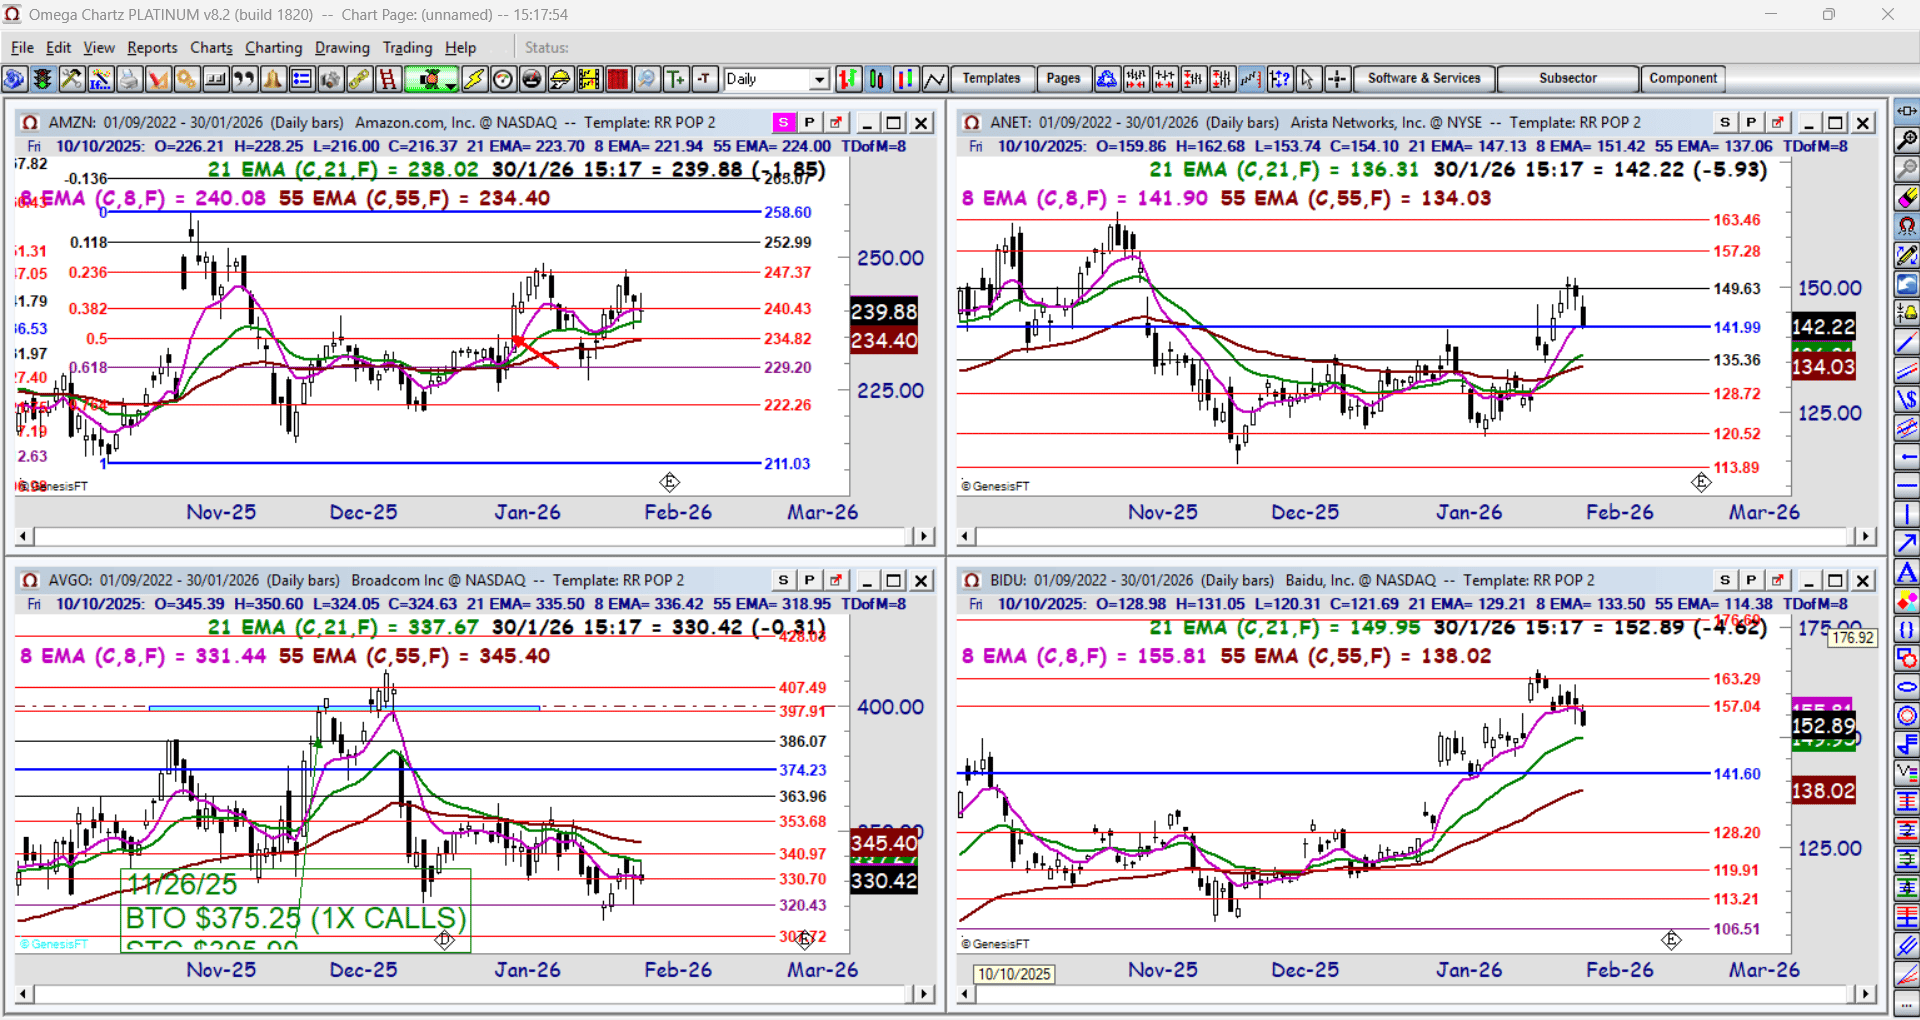This screenshot has height=1020, width=1920.
Task: Toggle the S button on ANET chart
Action: tap(1725, 122)
